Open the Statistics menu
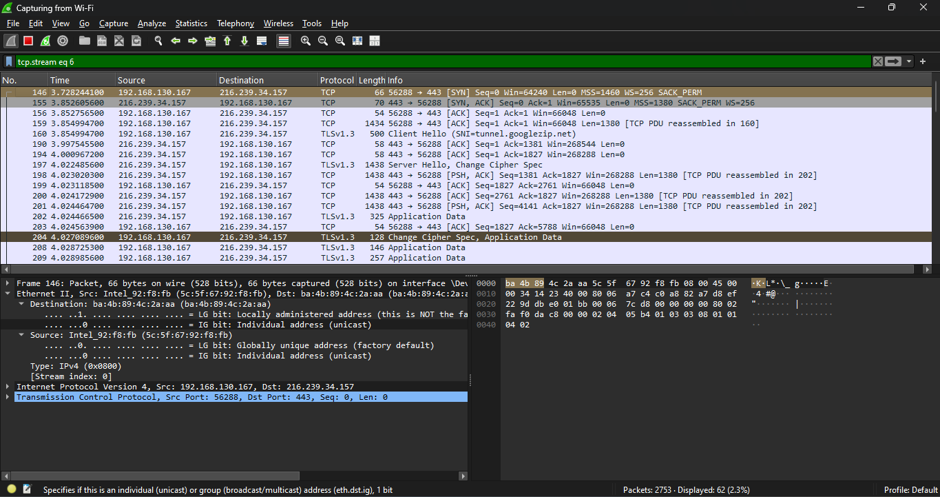 click(191, 23)
